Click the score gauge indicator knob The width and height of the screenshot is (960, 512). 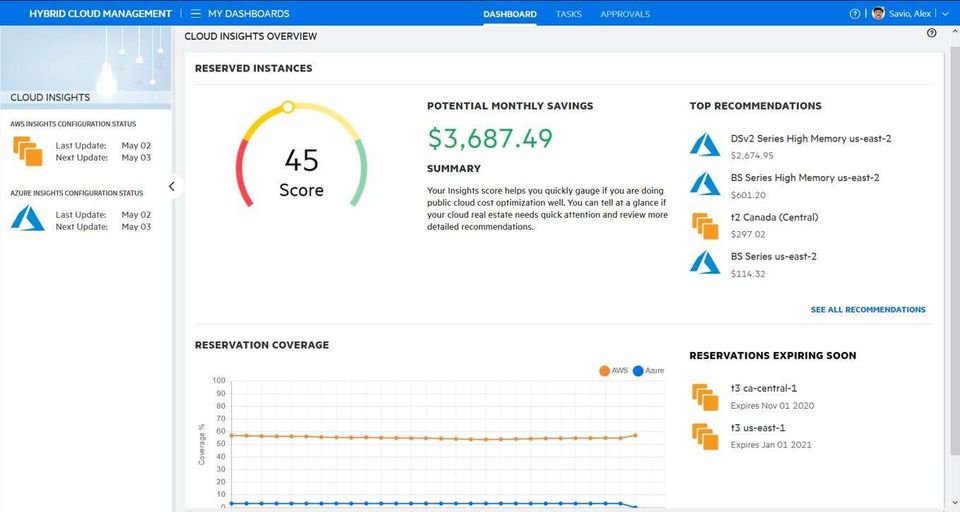click(288, 106)
